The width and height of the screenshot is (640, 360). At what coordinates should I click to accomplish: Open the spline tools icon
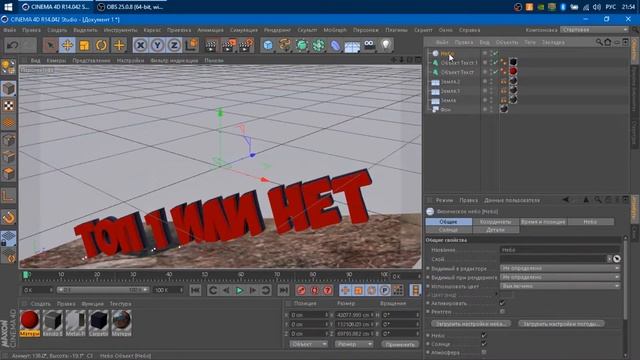point(285,45)
